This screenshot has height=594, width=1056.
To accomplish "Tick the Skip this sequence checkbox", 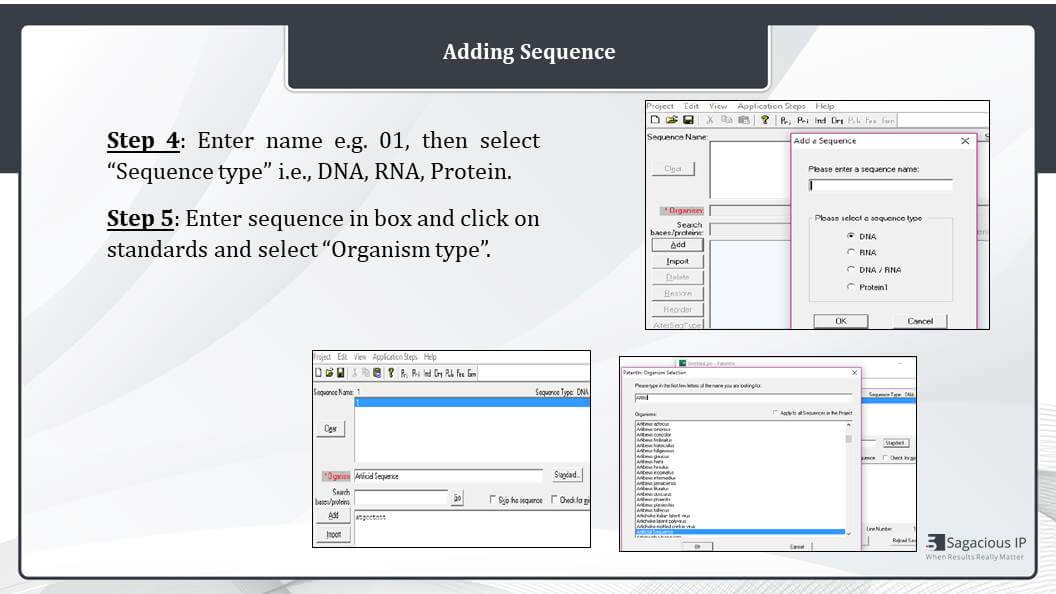I will pyautogui.click(x=492, y=500).
